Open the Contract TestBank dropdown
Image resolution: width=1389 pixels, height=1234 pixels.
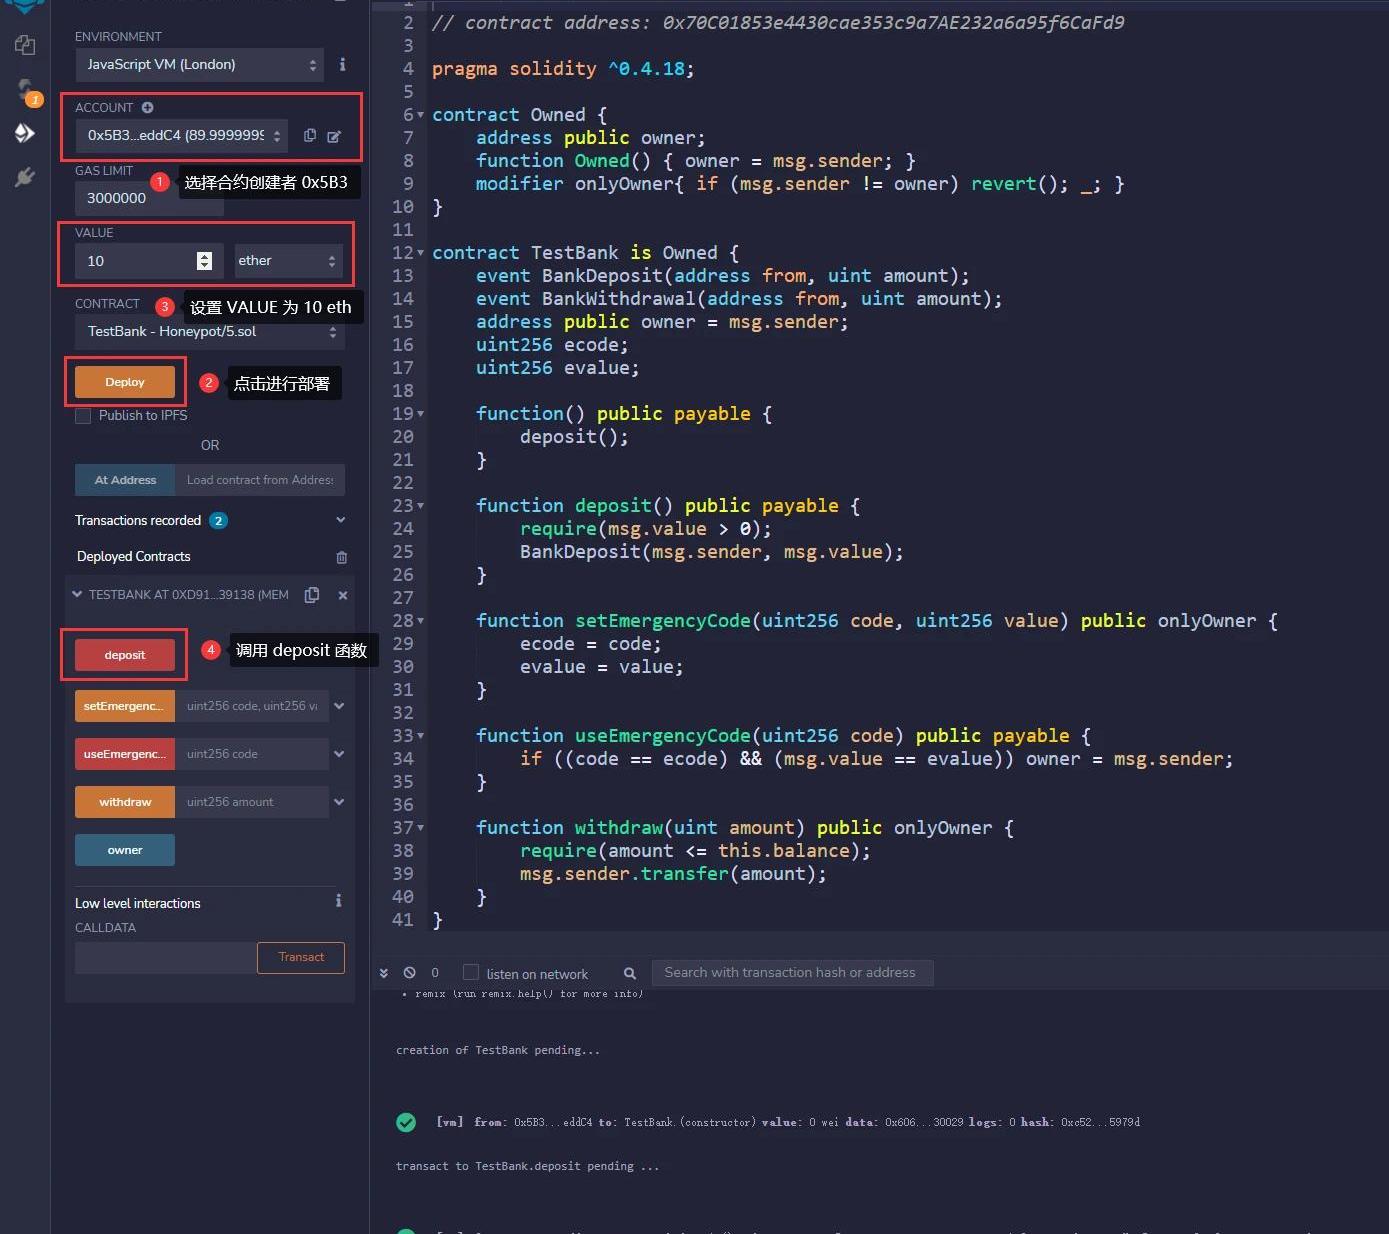[210, 331]
